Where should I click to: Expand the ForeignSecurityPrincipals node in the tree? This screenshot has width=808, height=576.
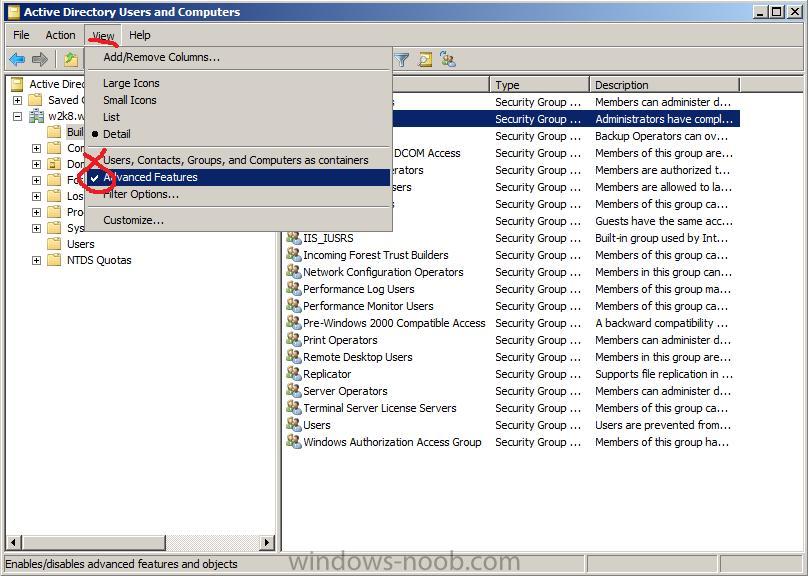coord(36,180)
